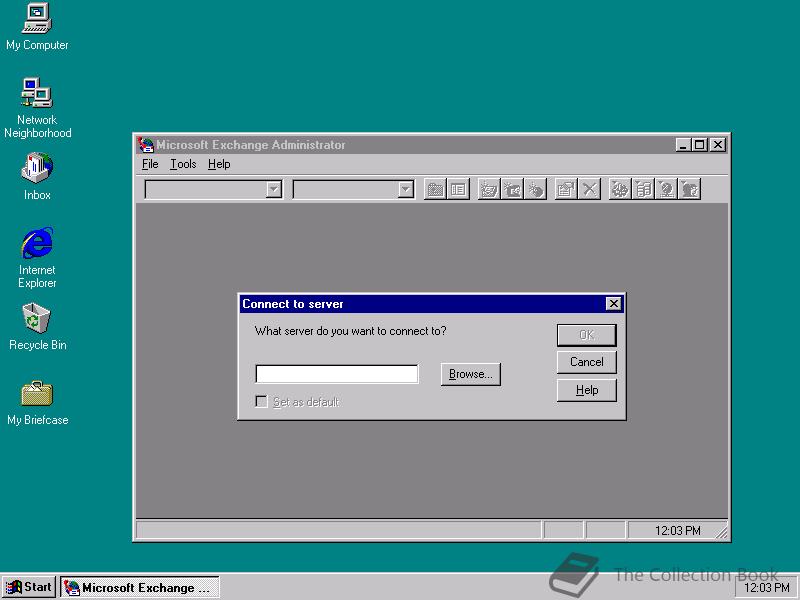Minimize the Exchange Administrator window
Screen dimensions: 800x600
point(684,145)
